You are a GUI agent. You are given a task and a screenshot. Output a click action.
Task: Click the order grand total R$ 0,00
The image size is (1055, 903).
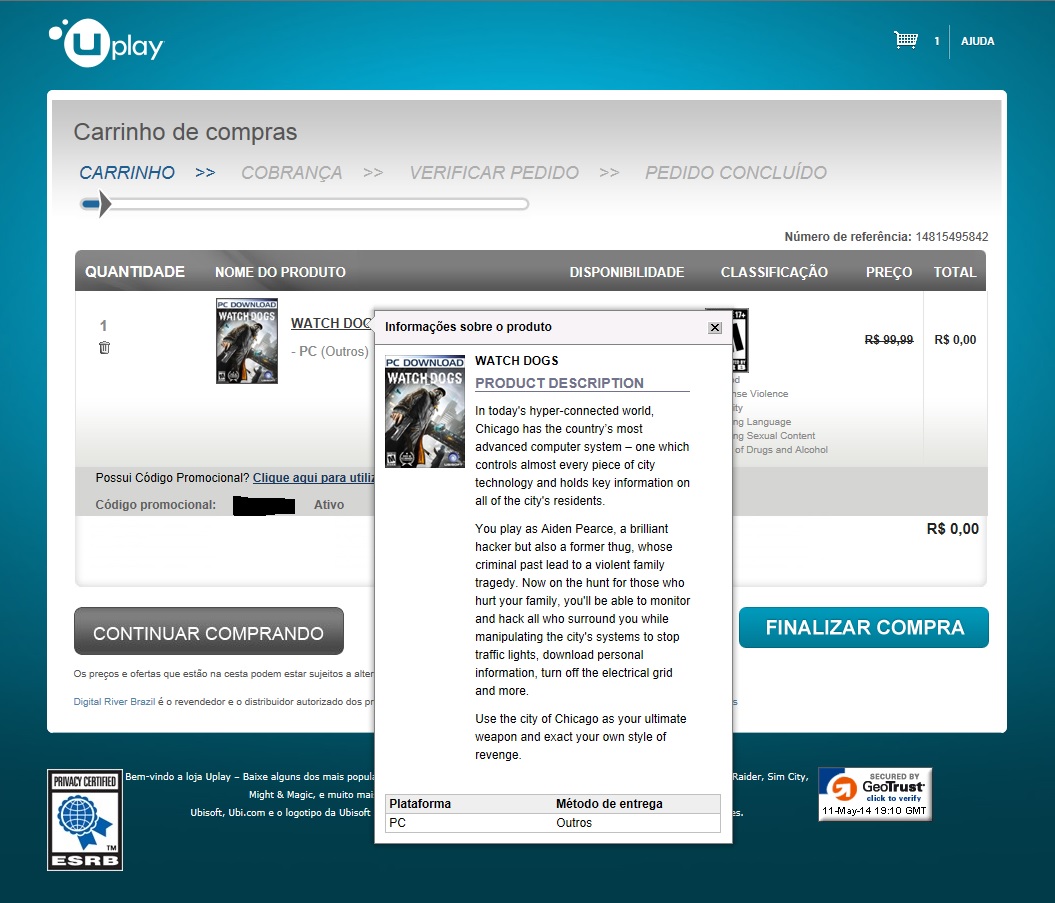click(952, 529)
